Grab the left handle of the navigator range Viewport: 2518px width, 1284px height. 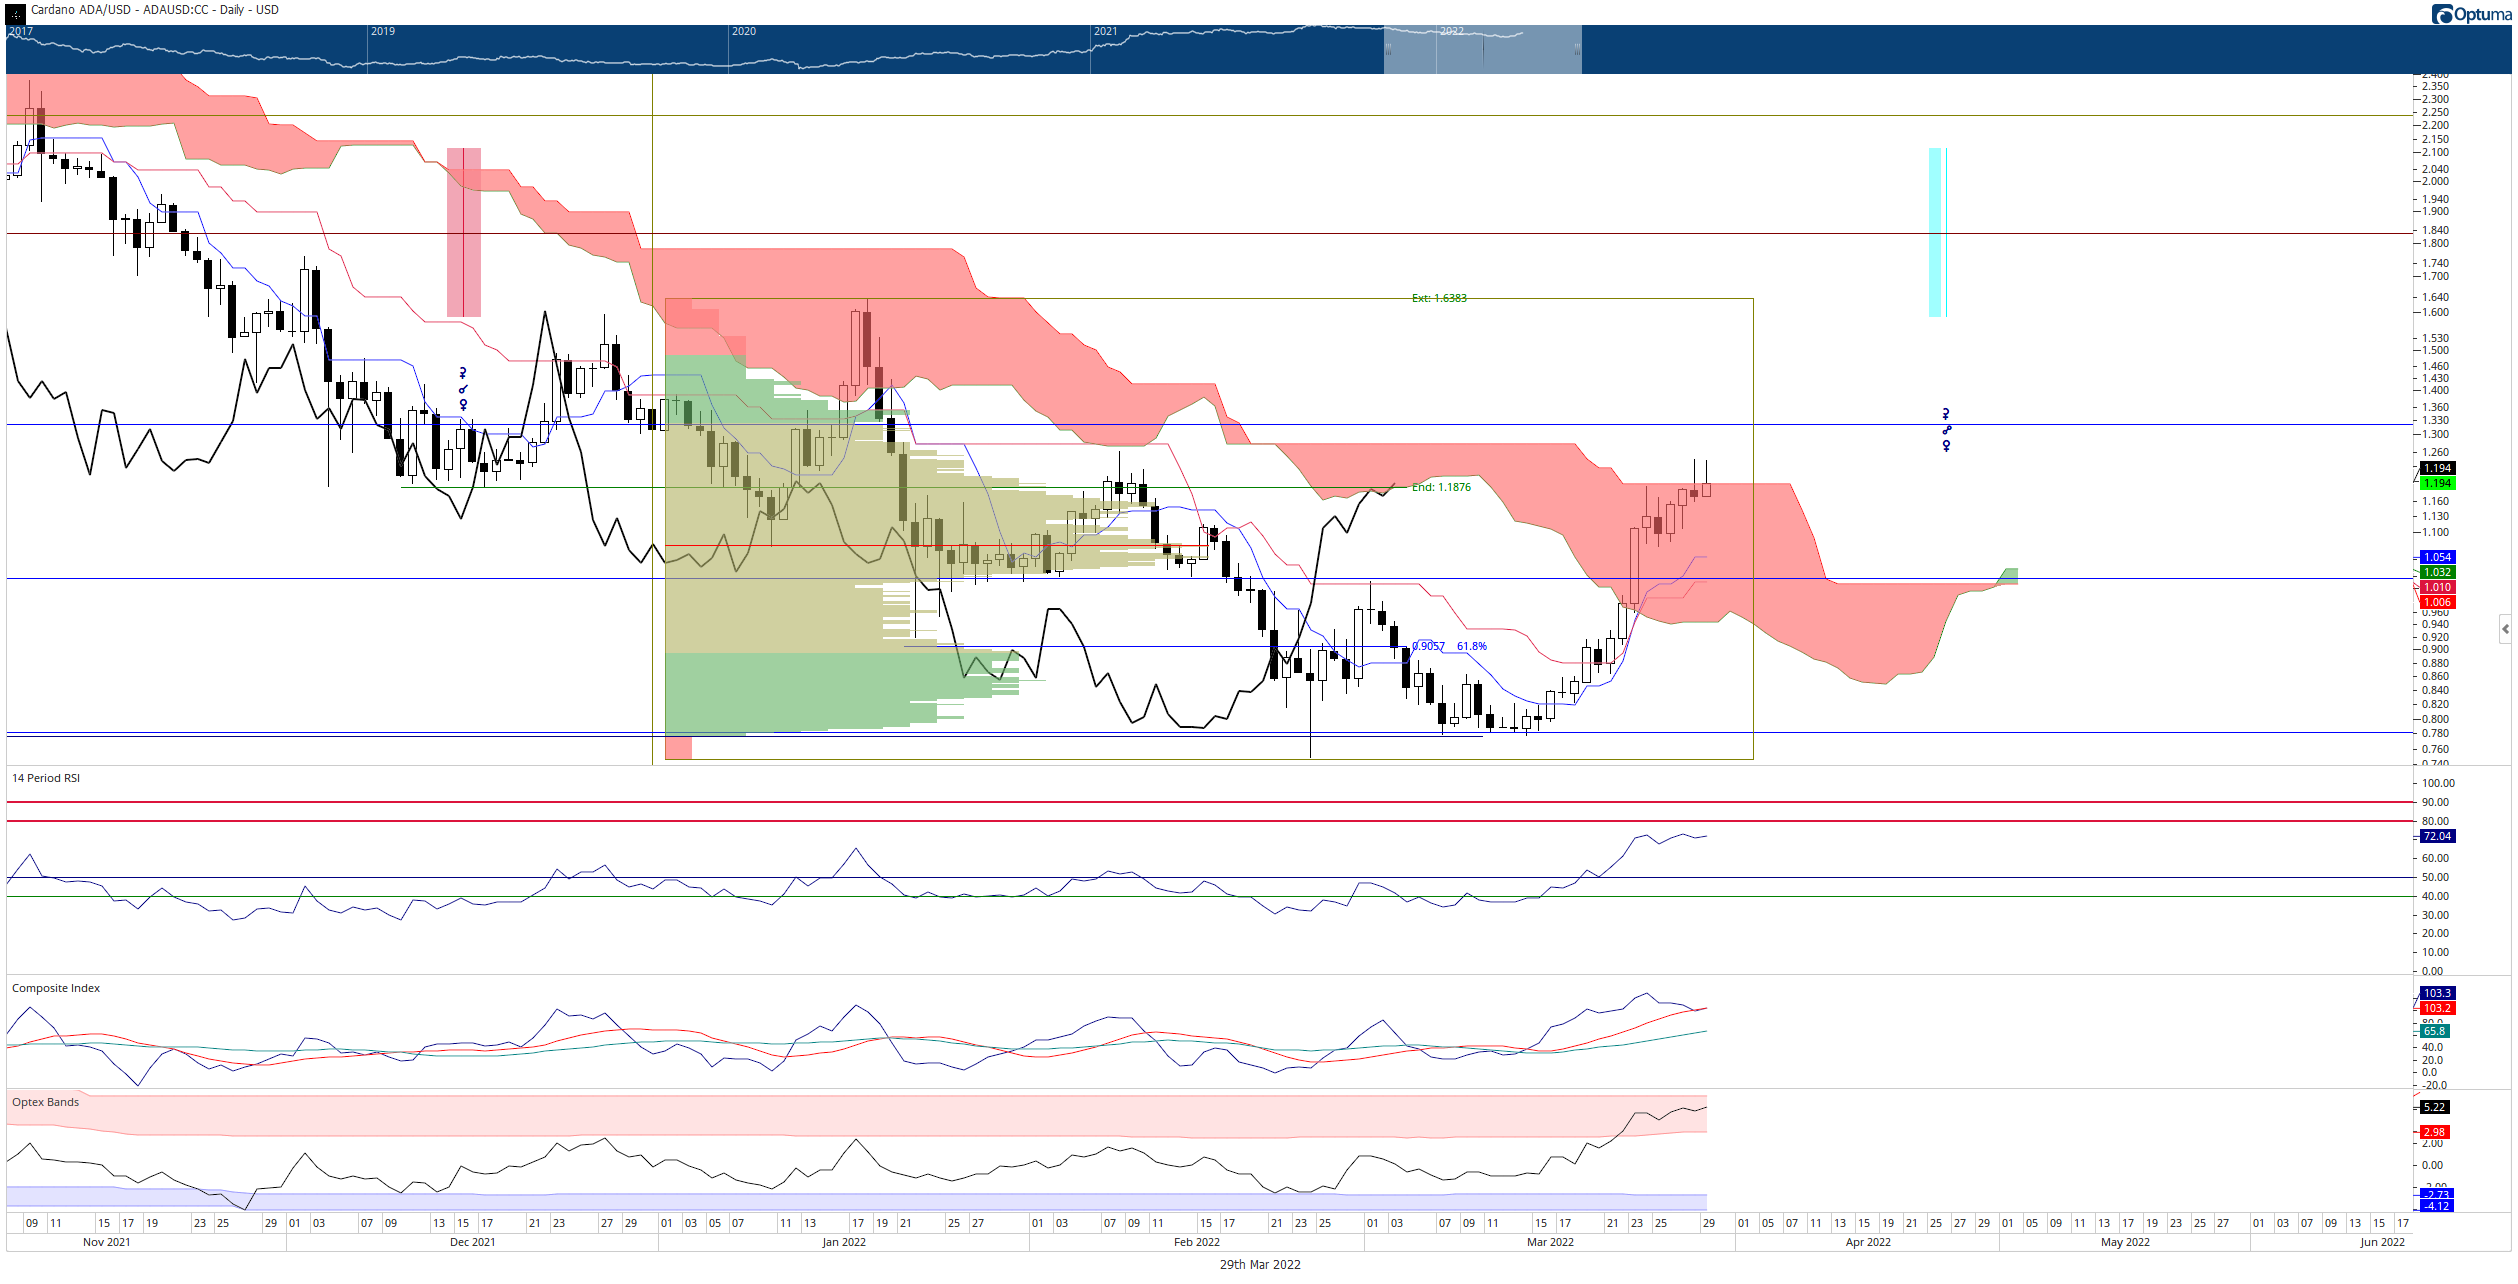[1388, 50]
